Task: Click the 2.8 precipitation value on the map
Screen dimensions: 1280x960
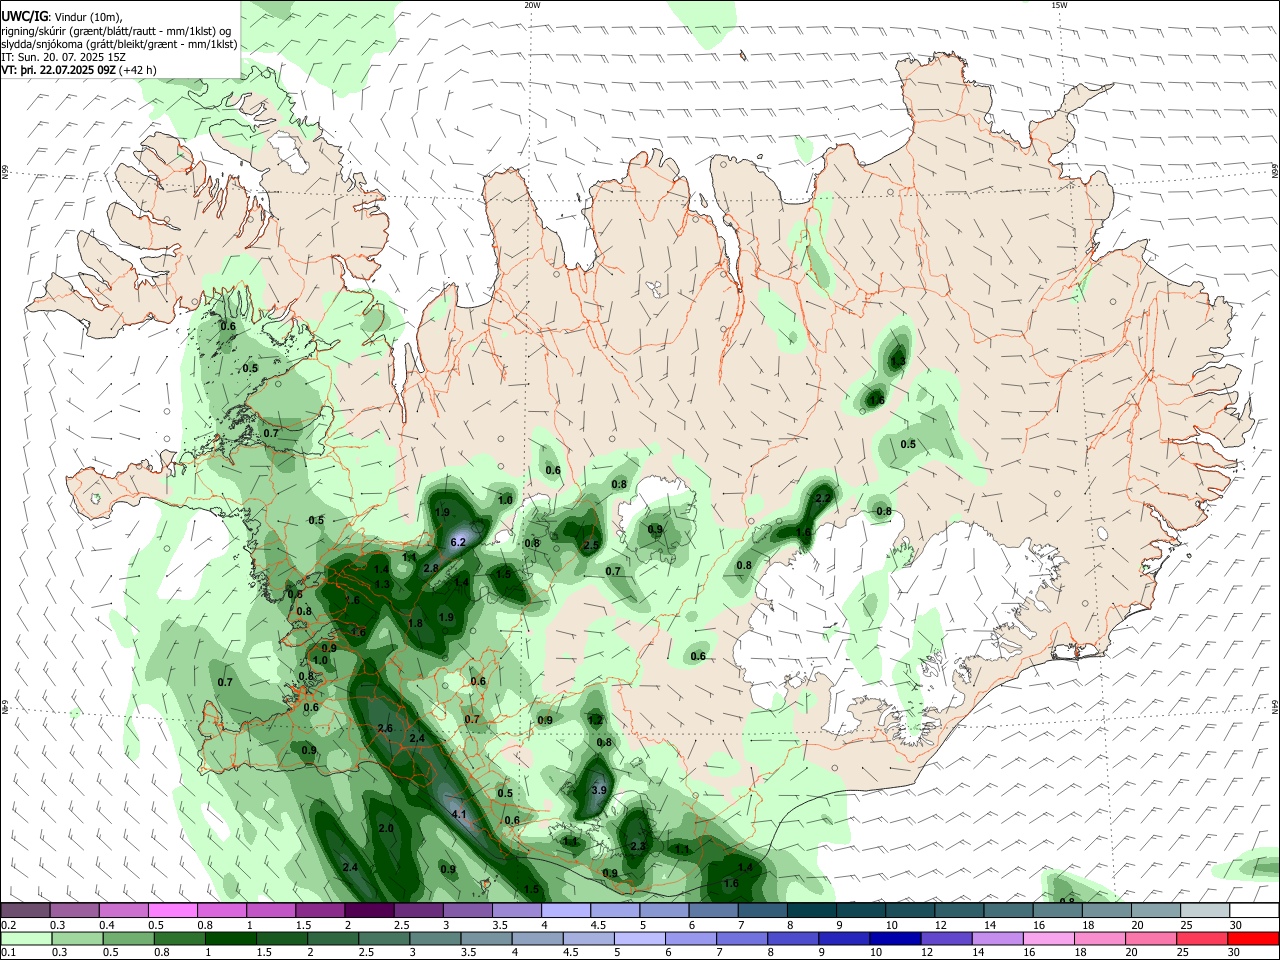Action: pyautogui.click(x=431, y=568)
